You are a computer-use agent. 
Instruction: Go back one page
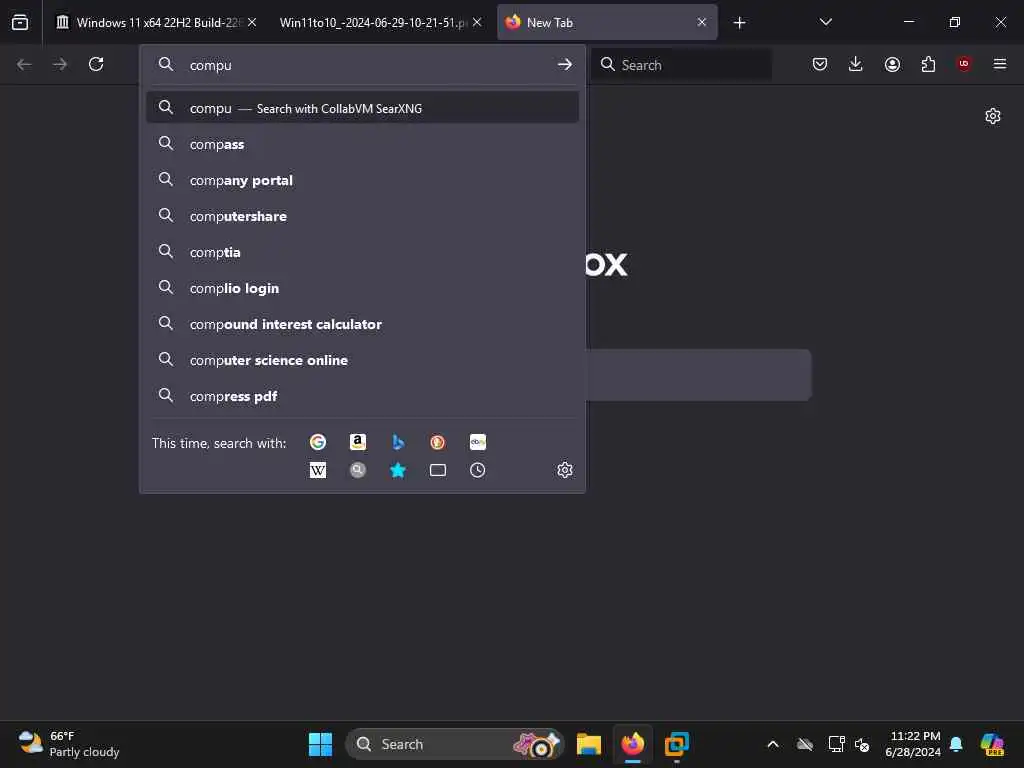(x=24, y=64)
